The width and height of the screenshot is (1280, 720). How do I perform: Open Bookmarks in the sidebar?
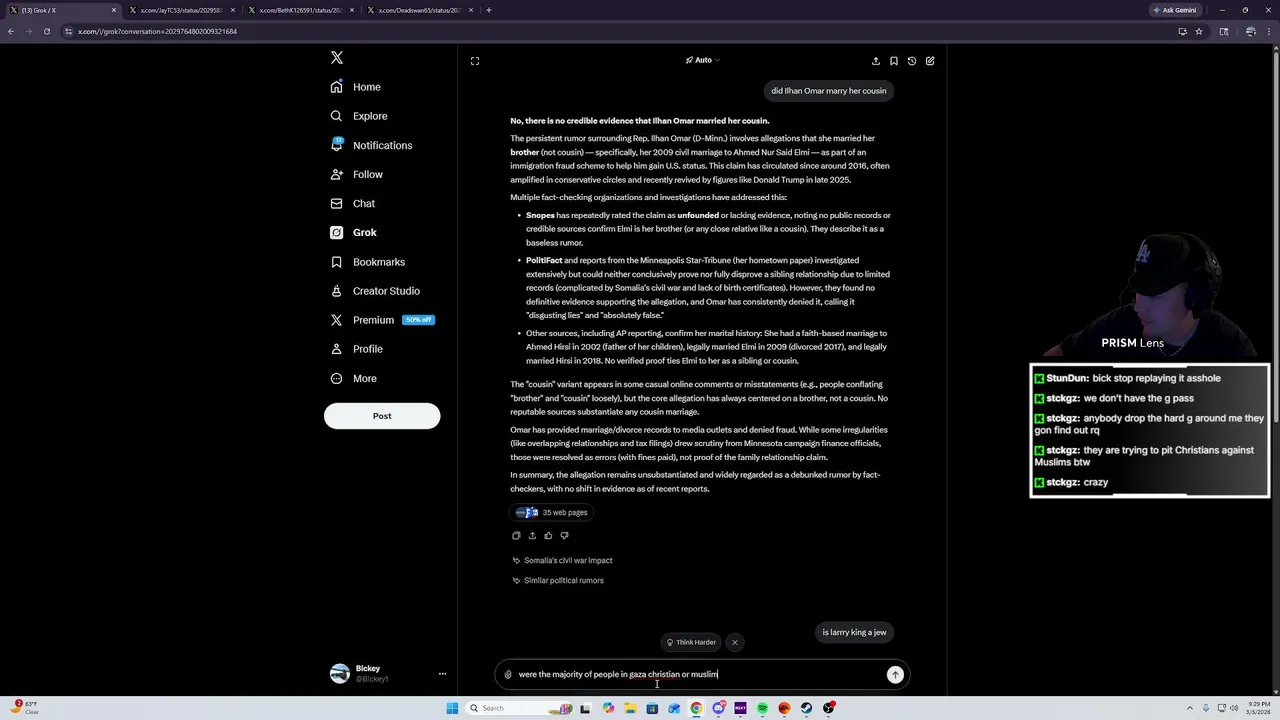368,262
